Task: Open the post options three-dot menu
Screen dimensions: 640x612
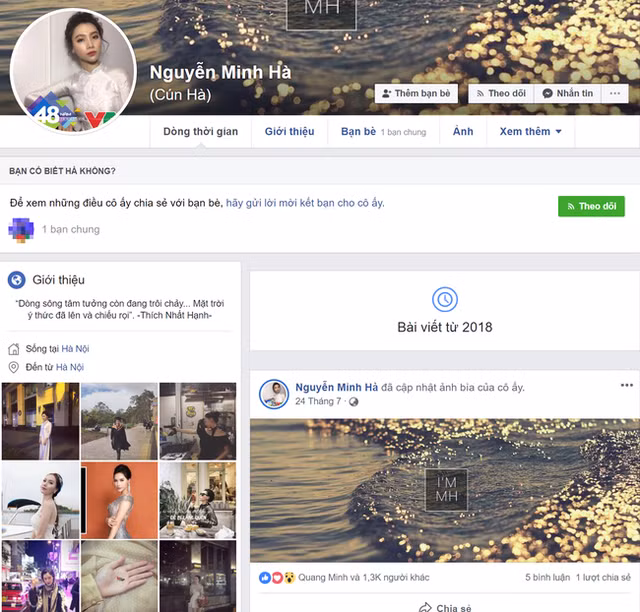Action: tap(627, 385)
